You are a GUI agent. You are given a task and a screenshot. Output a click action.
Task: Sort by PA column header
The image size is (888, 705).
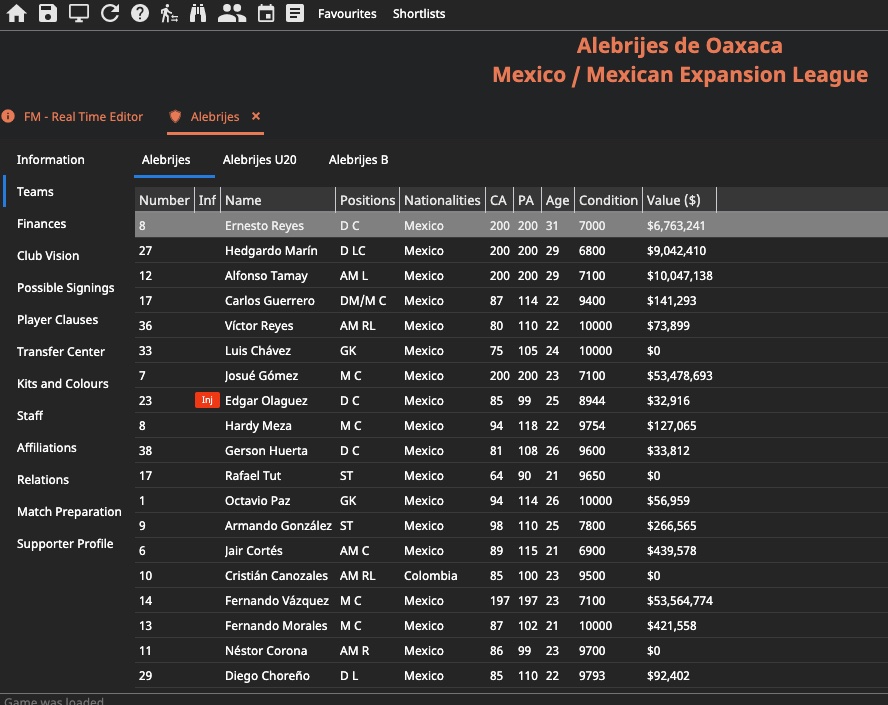tap(527, 200)
